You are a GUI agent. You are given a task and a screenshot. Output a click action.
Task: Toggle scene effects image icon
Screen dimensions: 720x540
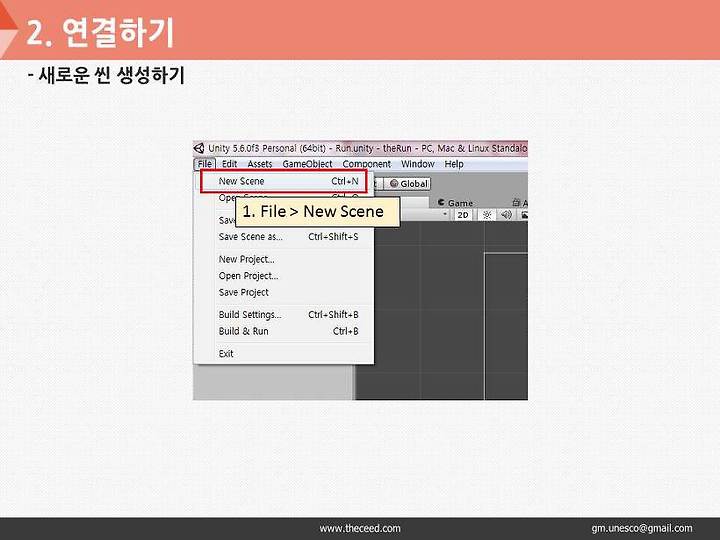click(x=523, y=215)
